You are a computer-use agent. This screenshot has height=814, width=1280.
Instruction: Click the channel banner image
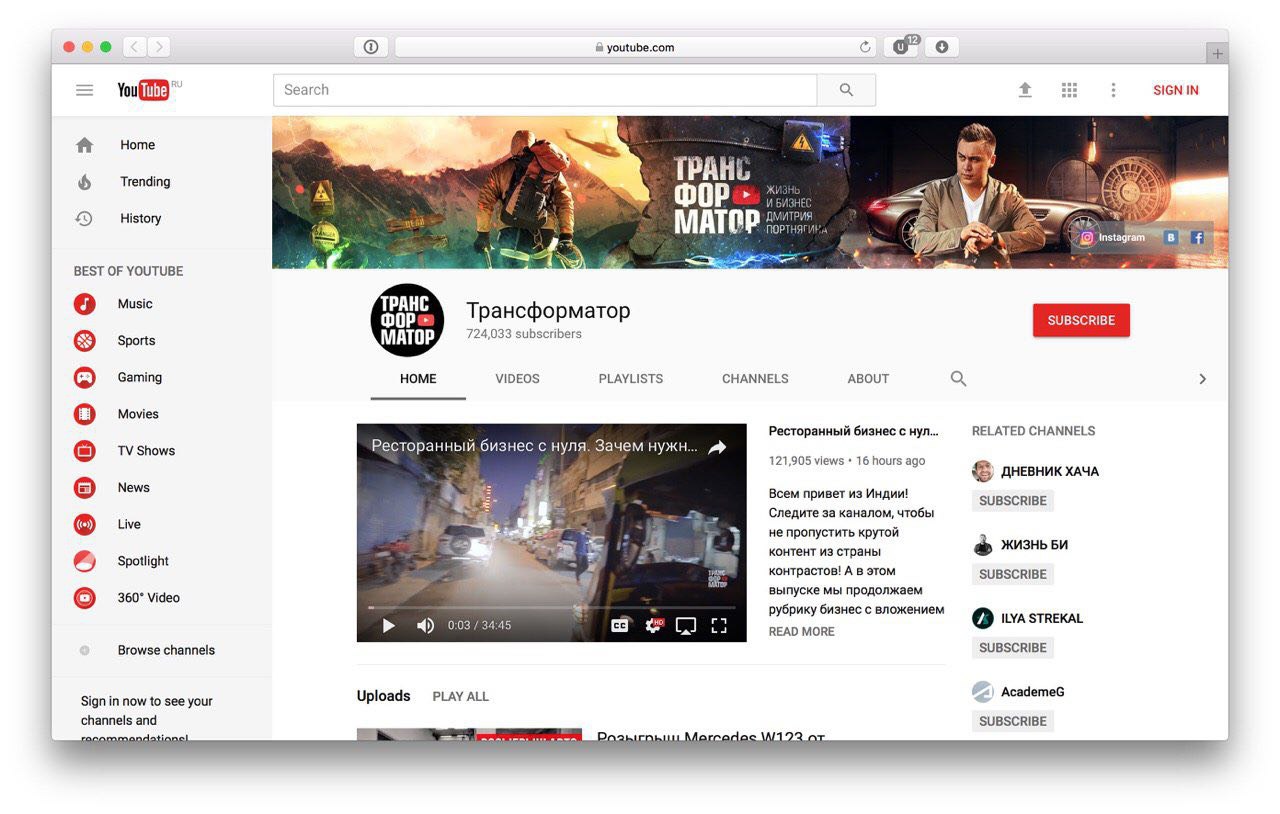750,192
